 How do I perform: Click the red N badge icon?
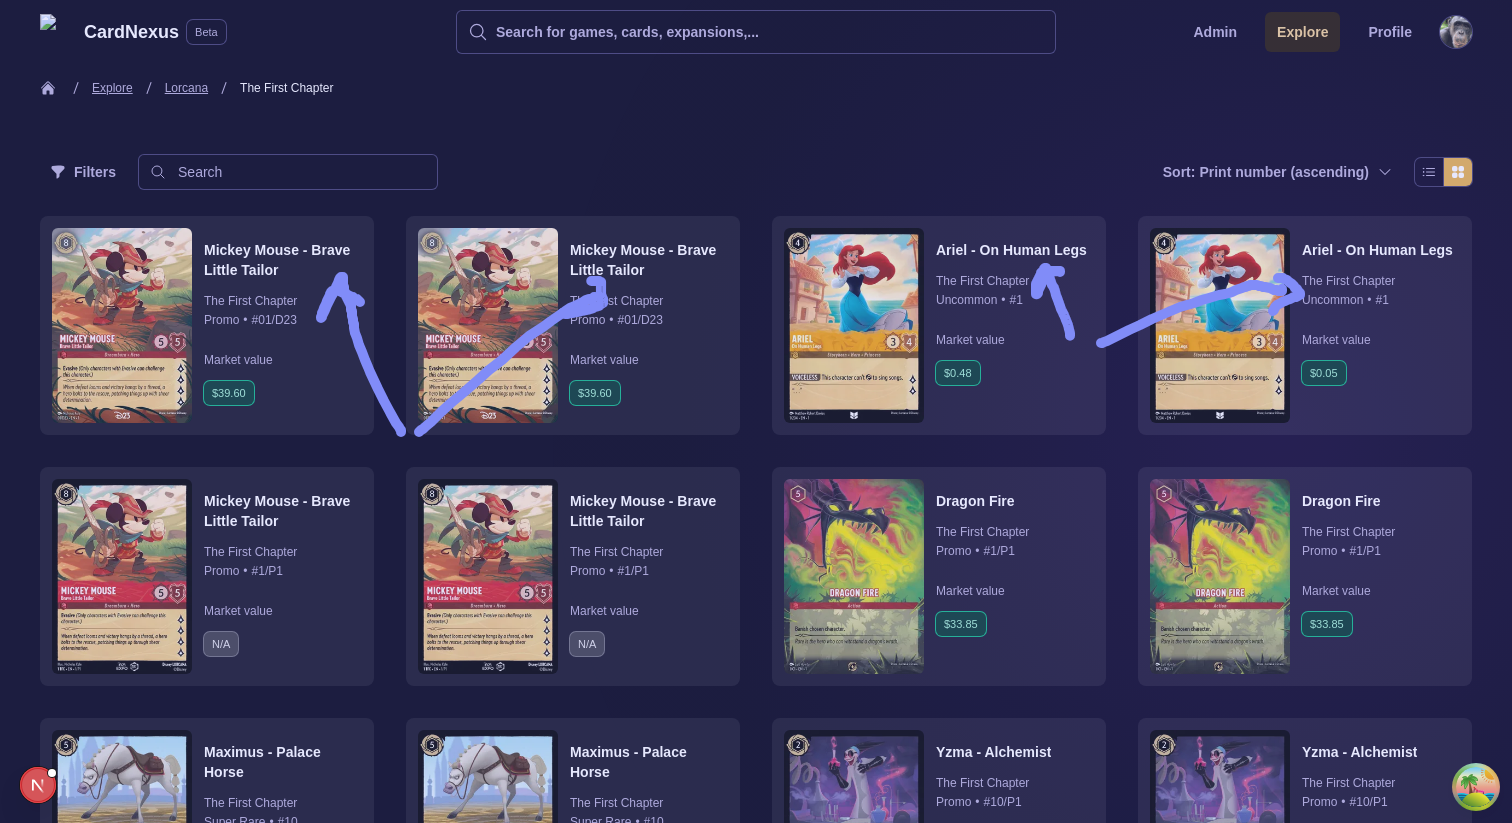(38, 785)
